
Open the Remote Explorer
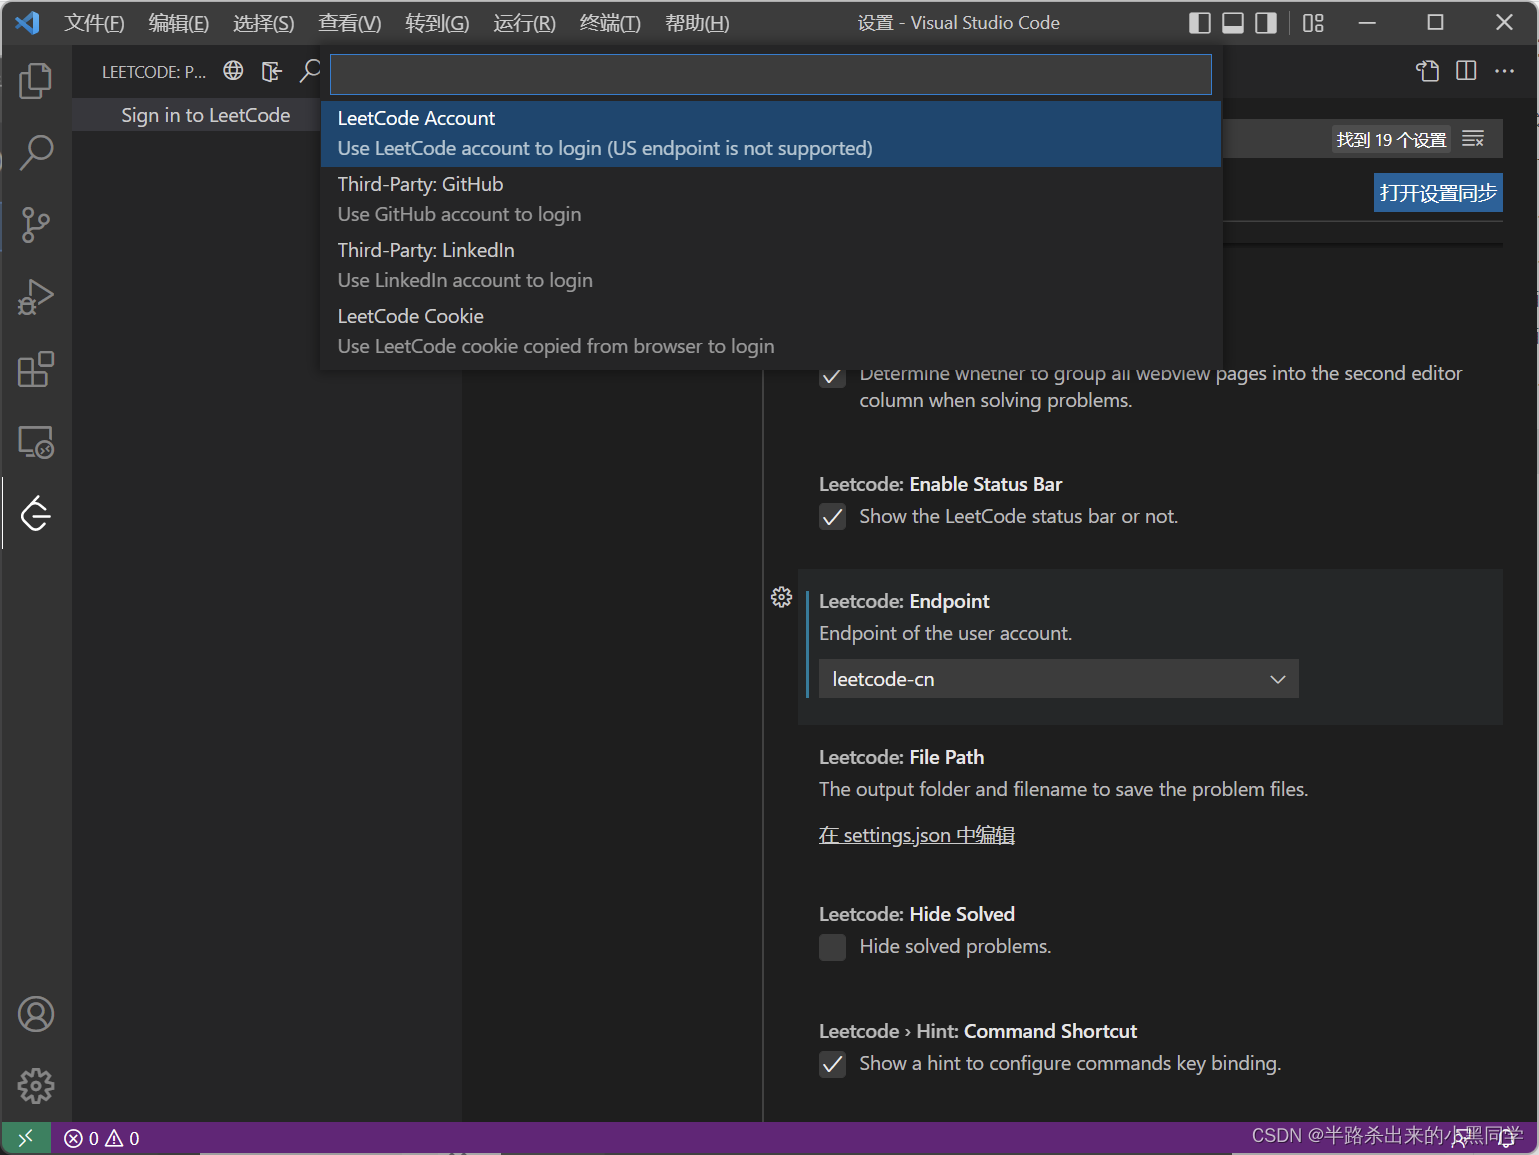[36, 441]
